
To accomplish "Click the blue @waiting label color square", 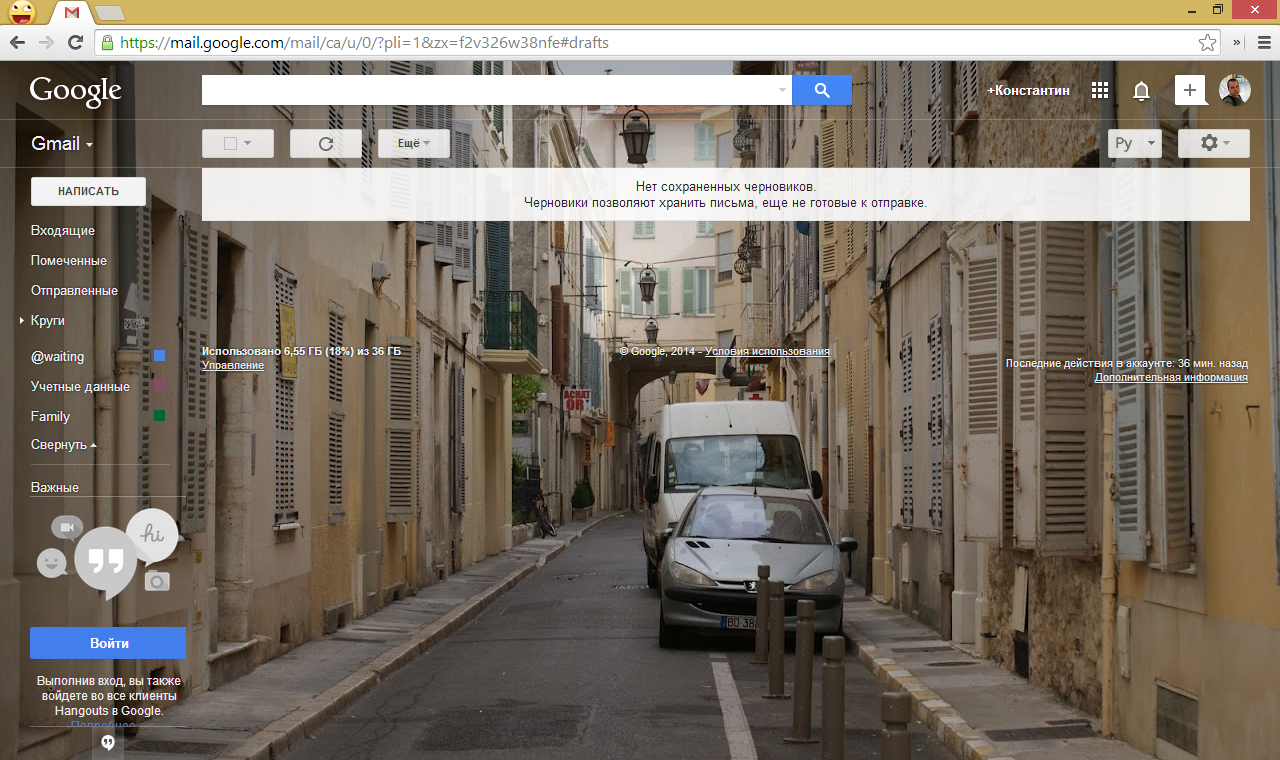I will [159, 357].
